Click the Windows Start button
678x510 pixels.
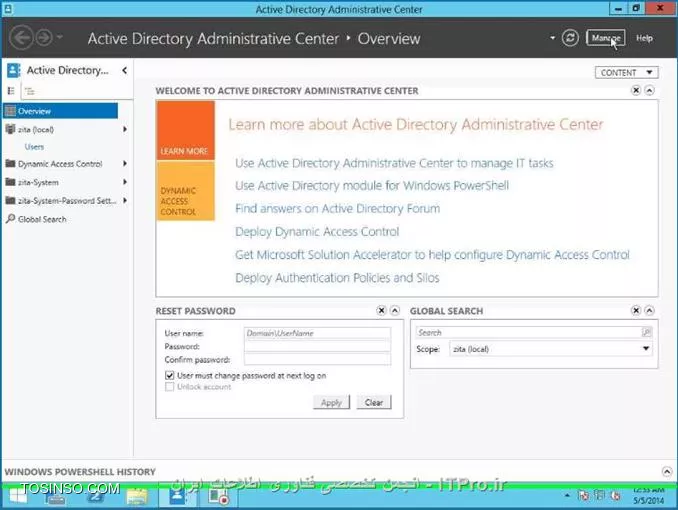(x=18, y=495)
